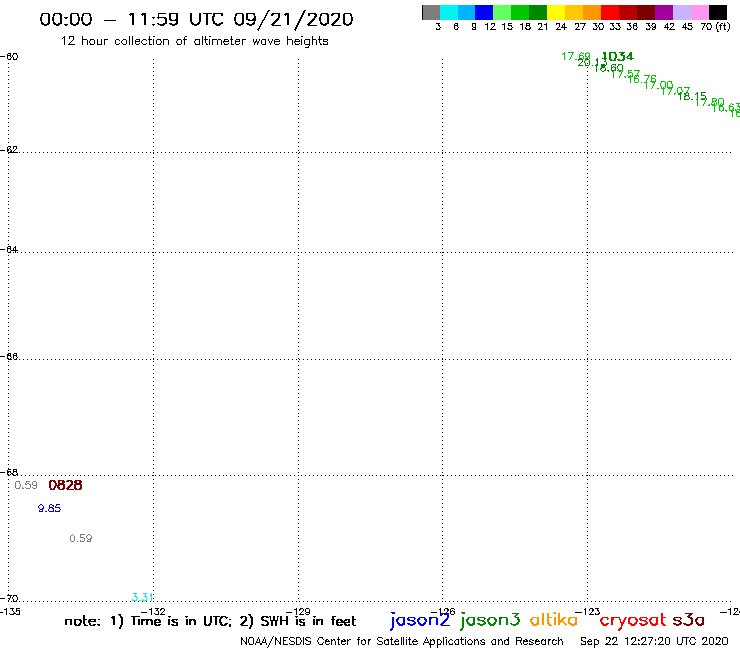
Task: Click the title '00:00 – 11:59 UTC 09/21/2020'
Action: coord(196,19)
